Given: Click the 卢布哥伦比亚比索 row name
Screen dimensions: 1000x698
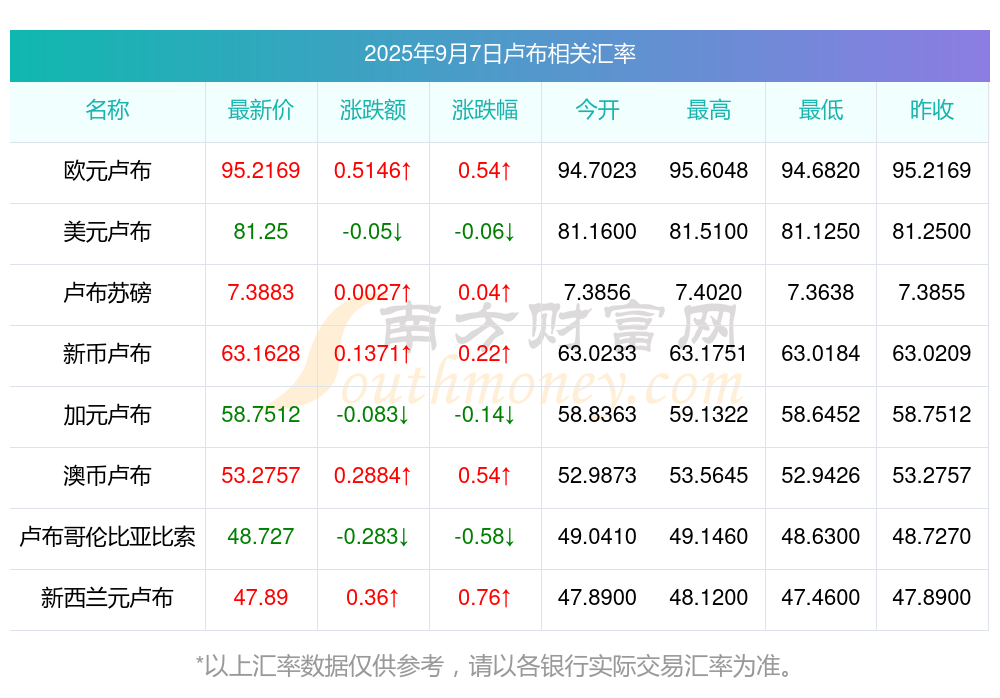Looking at the screenshot, I should click(x=107, y=537).
